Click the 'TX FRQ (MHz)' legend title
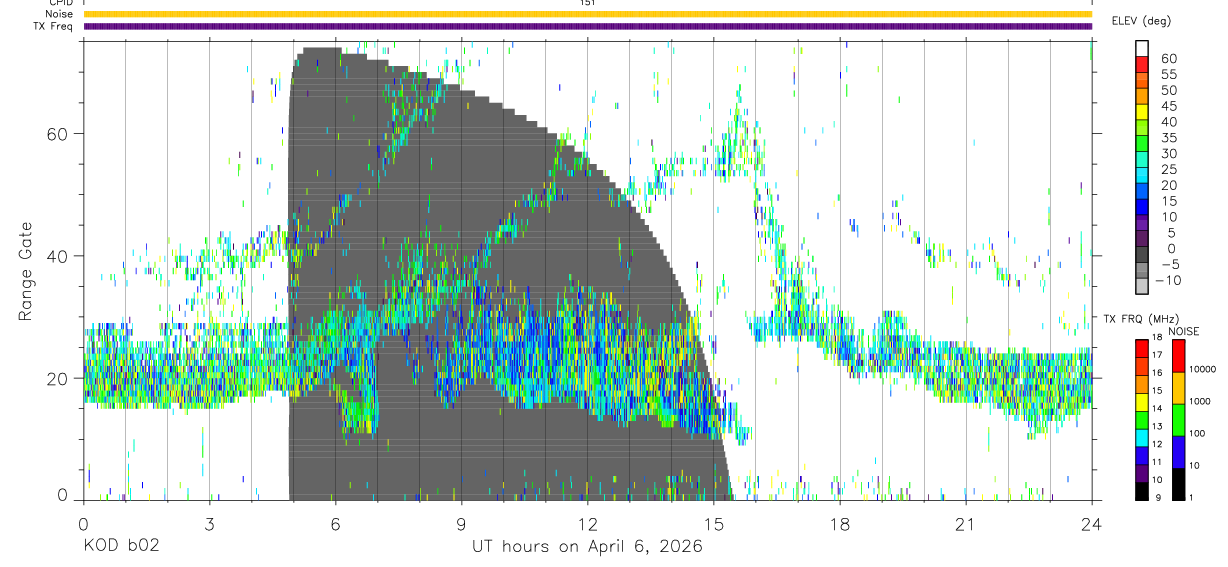The height and width of the screenshot is (567, 1228). [x=1141, y=318]
